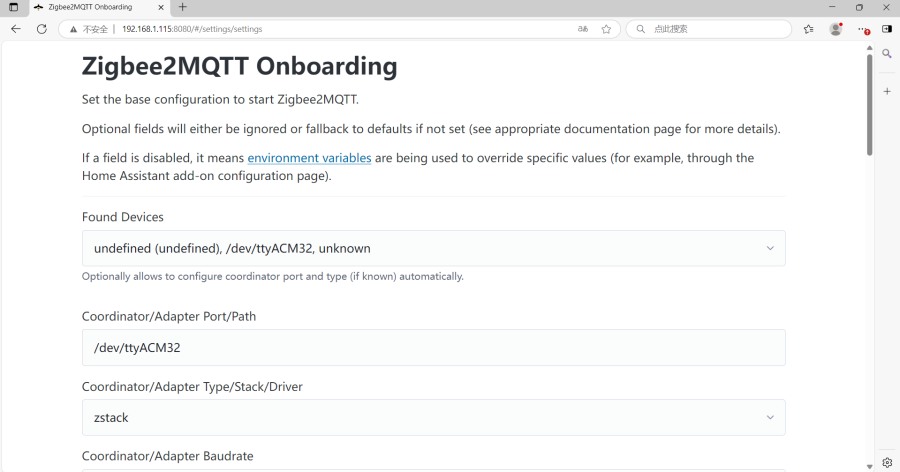Expand the zstack adapter type dropdown

tap(433, 417)
